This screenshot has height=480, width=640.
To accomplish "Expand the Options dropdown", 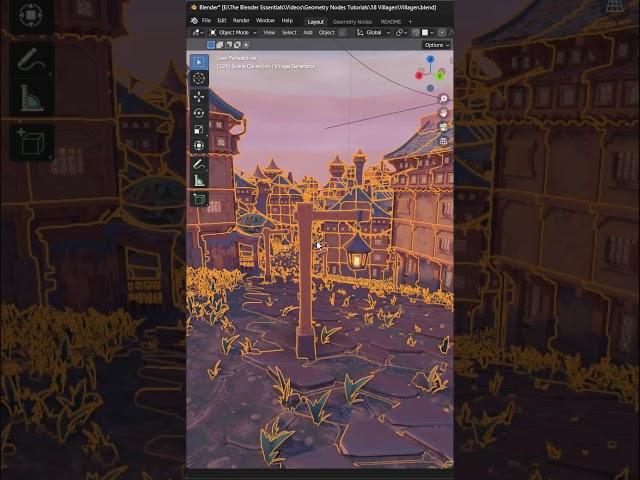I will (437, 45).
